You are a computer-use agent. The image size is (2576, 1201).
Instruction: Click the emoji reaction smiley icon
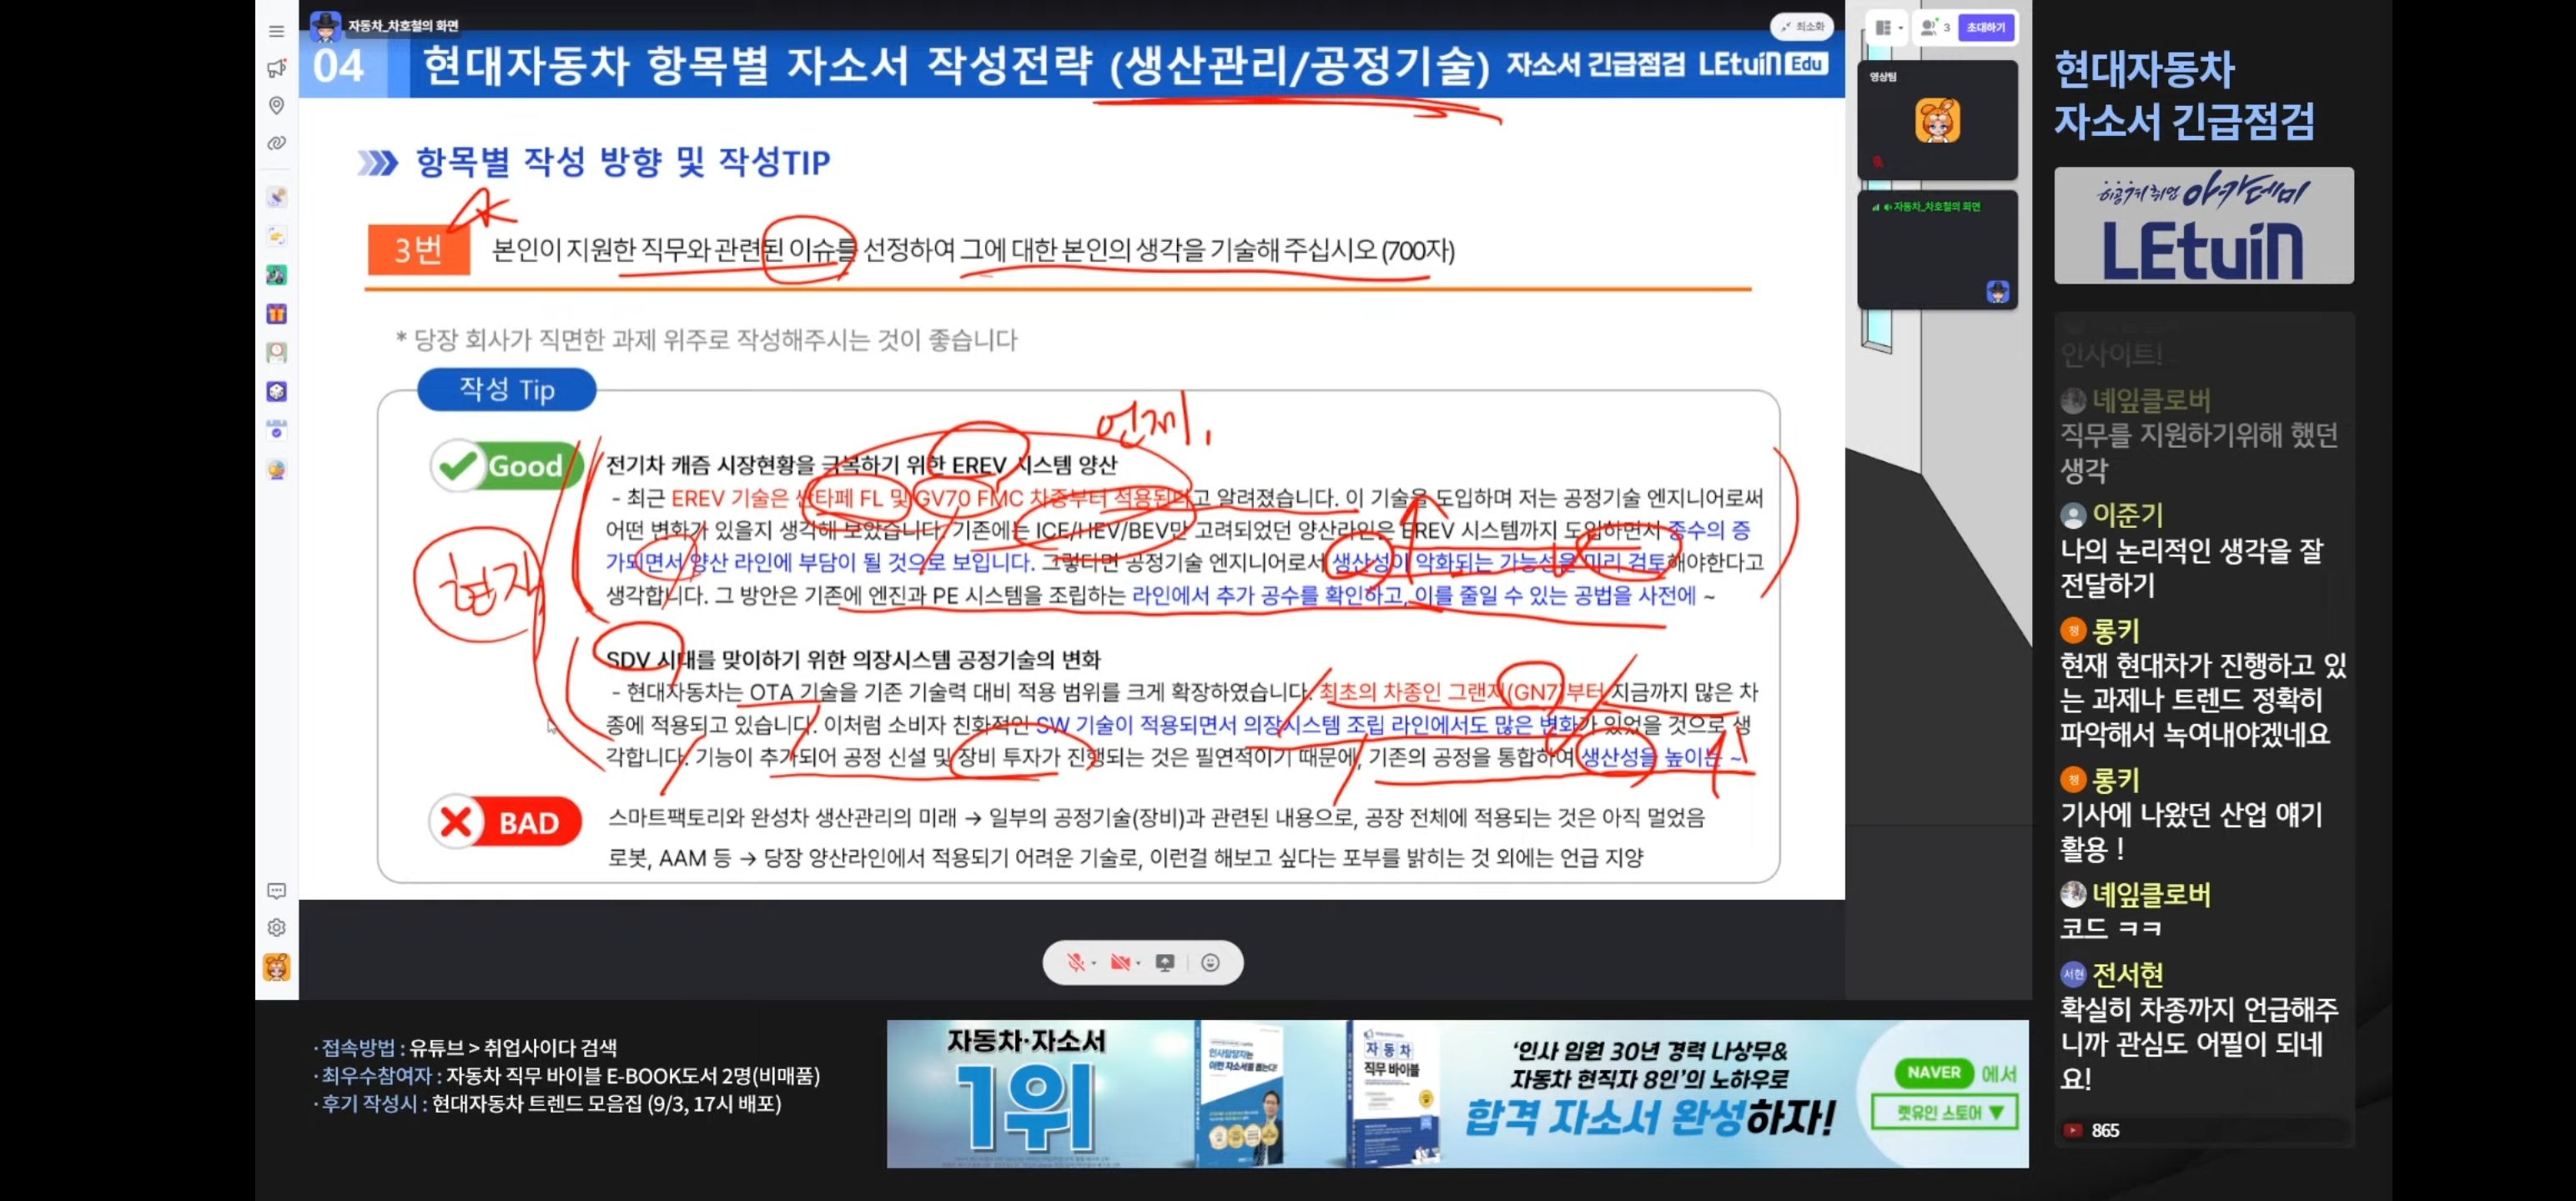[1210, 962]
